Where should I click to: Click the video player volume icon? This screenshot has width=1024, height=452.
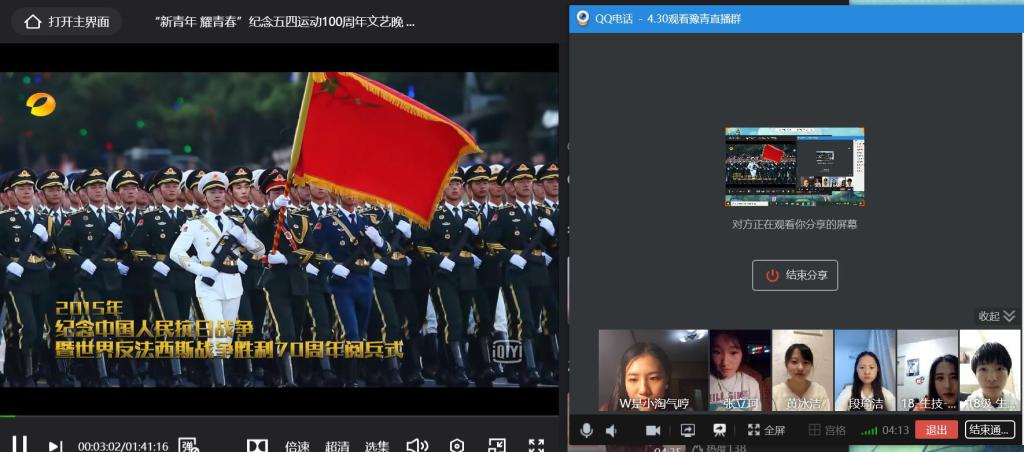417,446
